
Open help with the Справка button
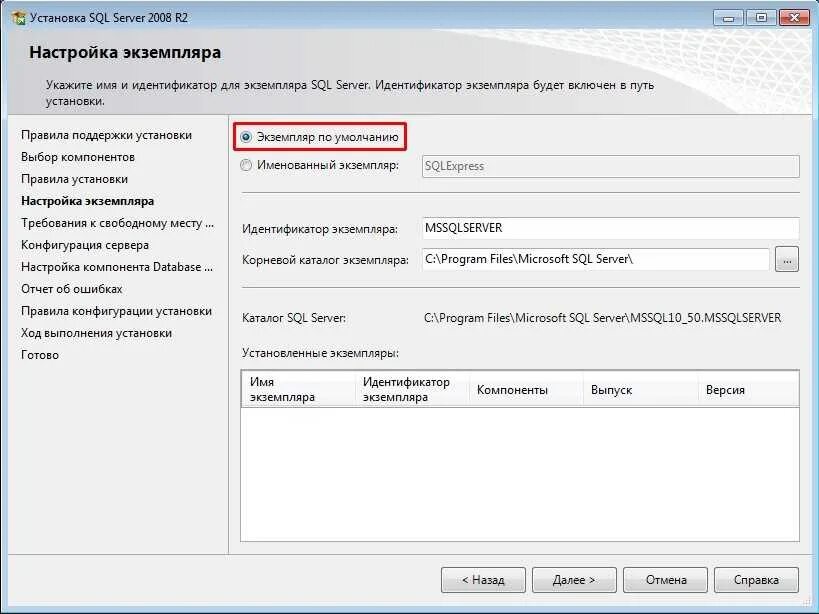click(756, 580)
